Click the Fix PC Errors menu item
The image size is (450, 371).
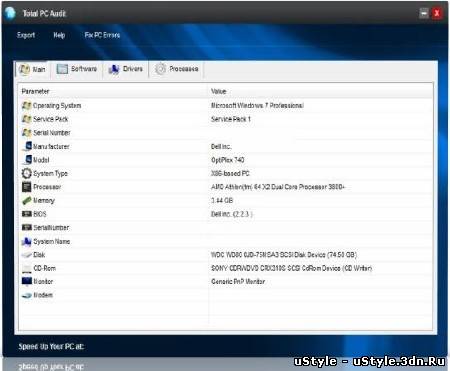click(x=102, y=35)
